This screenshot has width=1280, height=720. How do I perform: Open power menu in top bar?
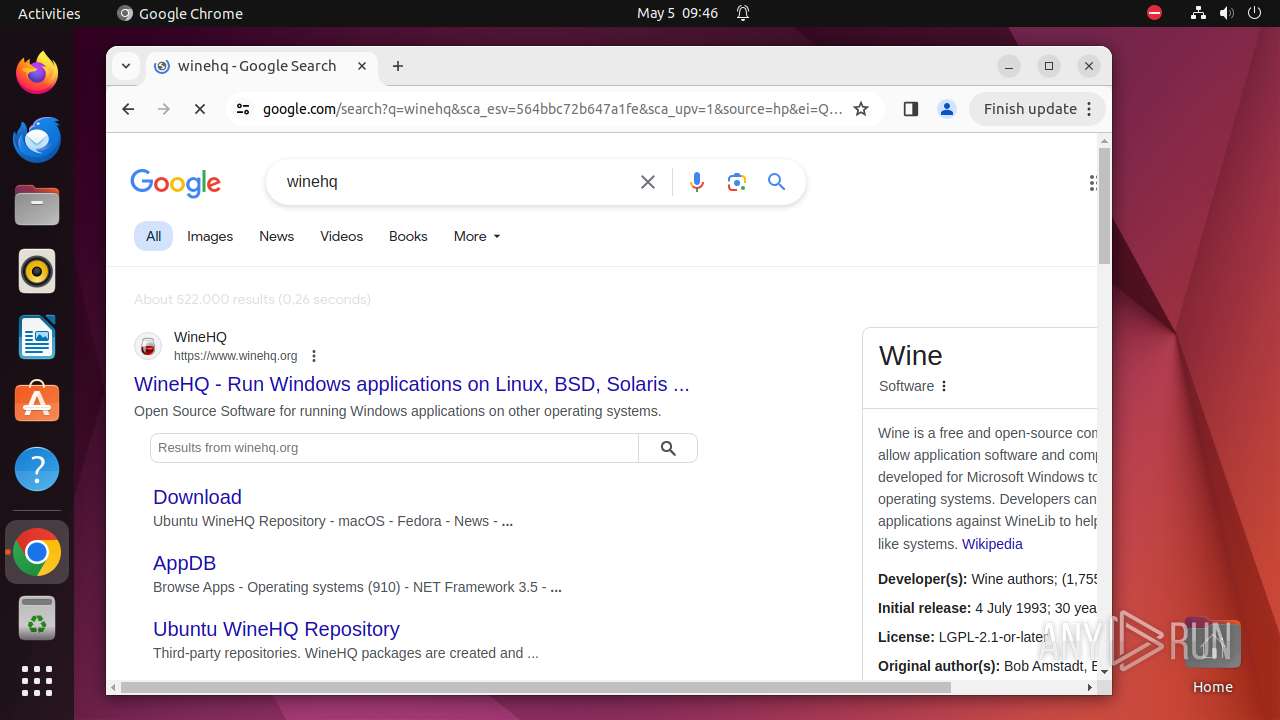coord(1253,13)
